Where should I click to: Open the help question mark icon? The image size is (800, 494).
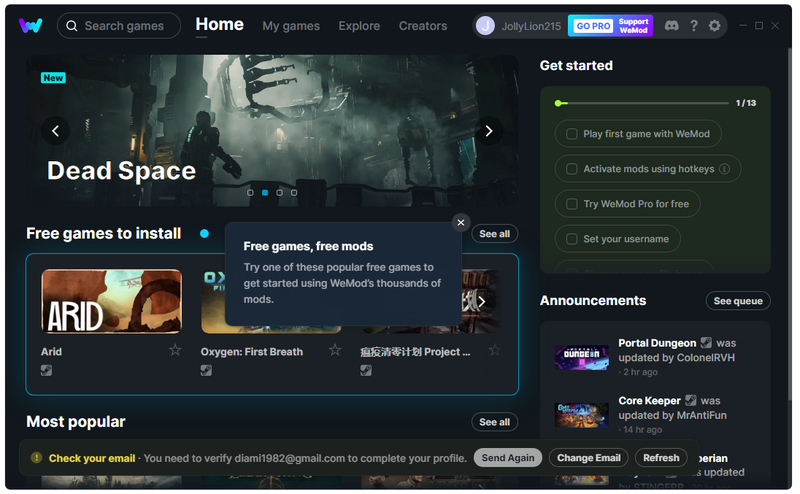click(x=693, y=26)
